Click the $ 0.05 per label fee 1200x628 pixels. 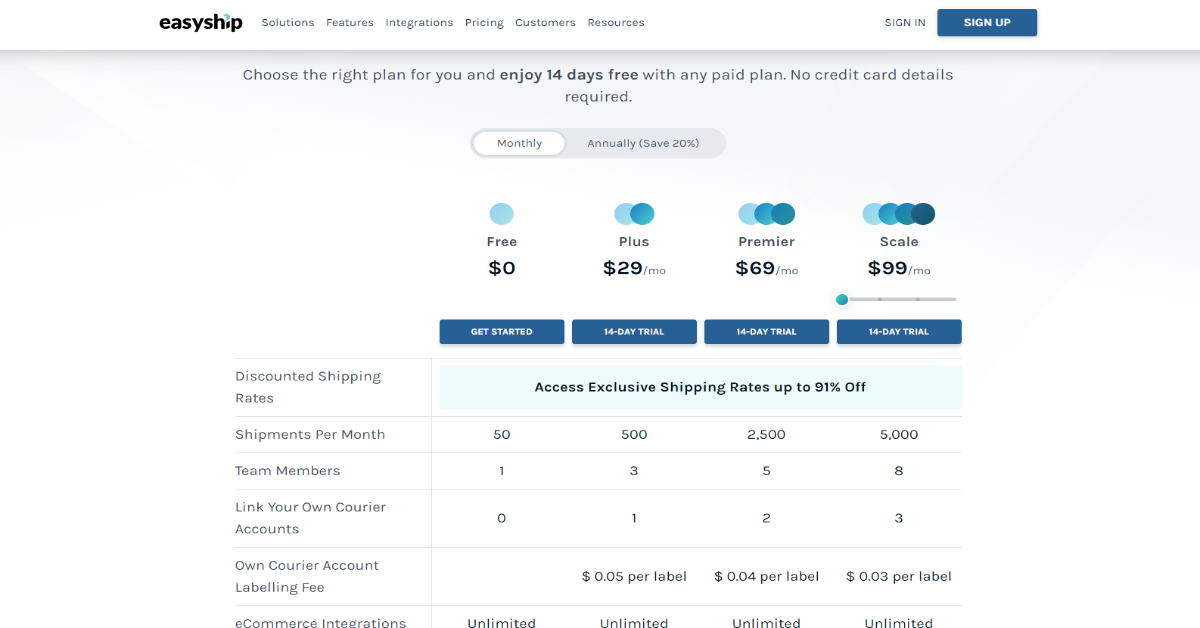click(x=634, y=576)
